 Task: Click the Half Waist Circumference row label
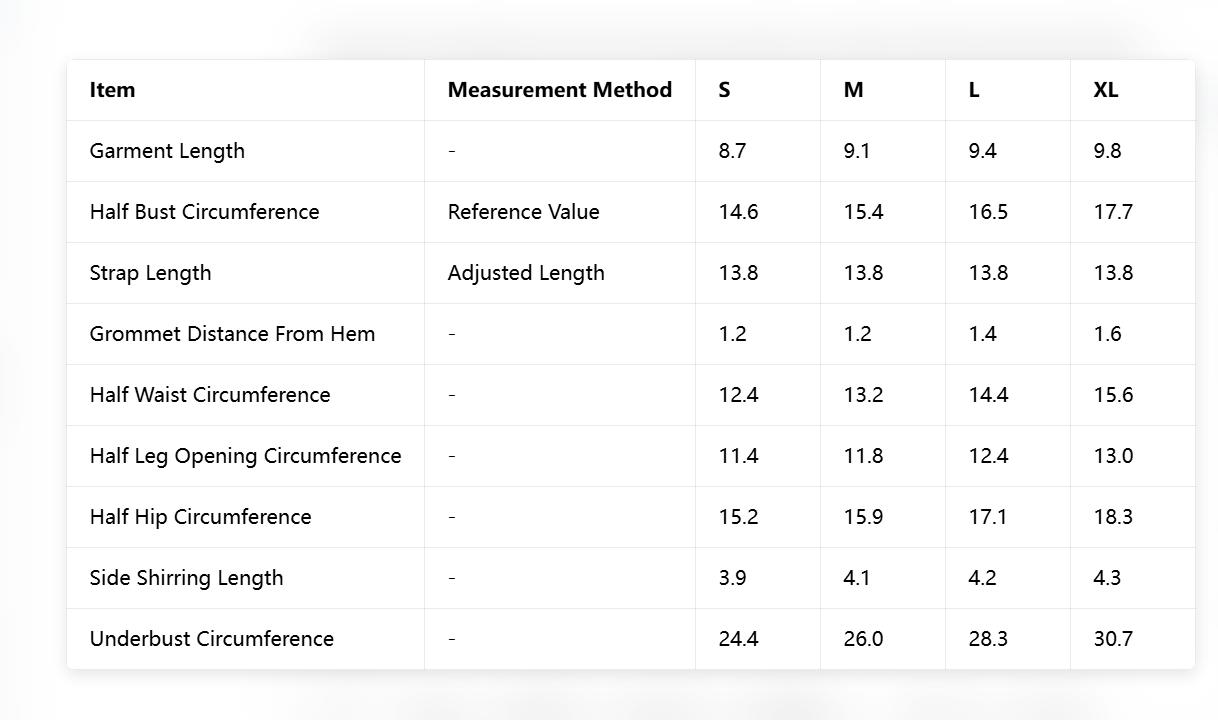click(x=210, y=395)
